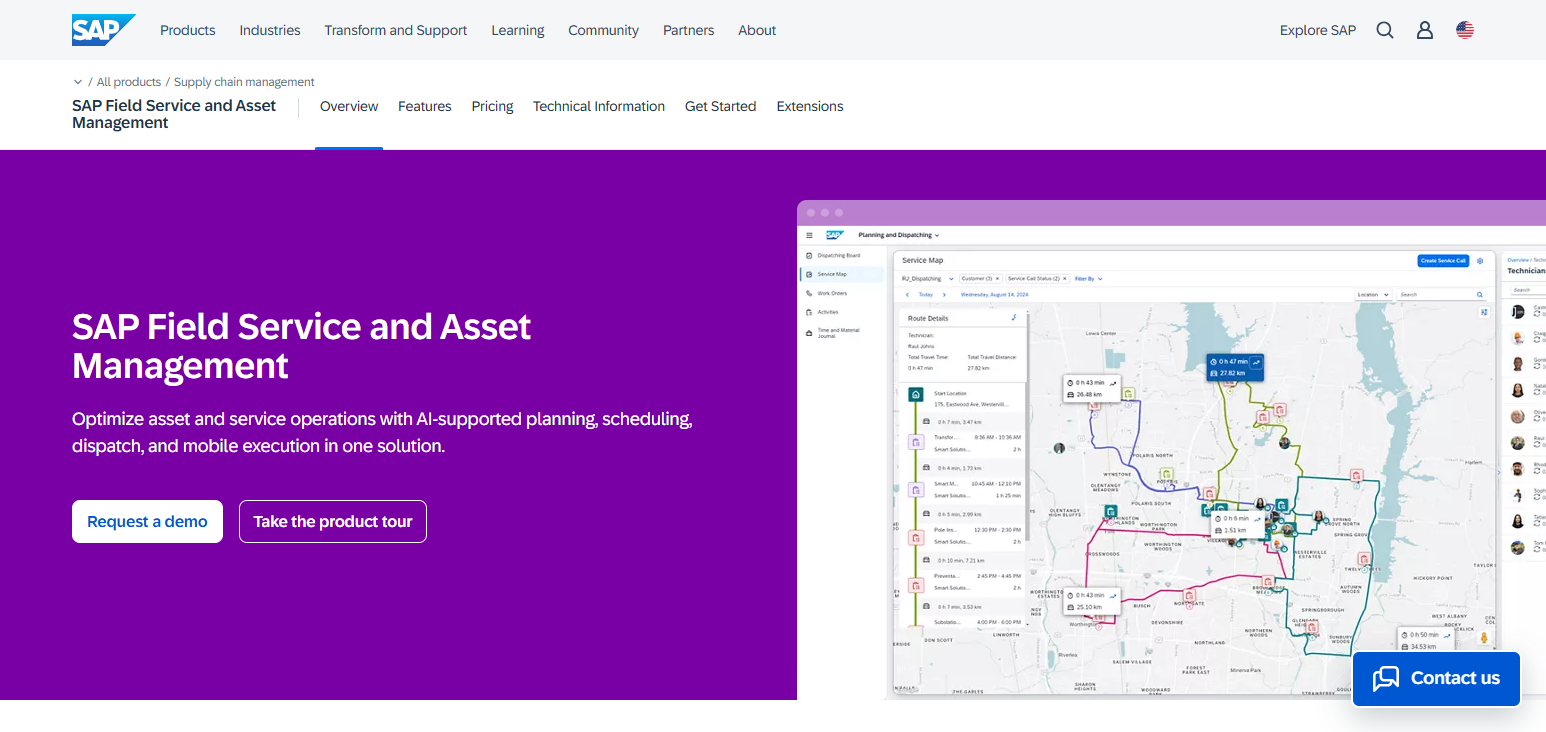Click the All products breadcrumb link
This screenshot has height=732, width=1546.
[129, 82]
